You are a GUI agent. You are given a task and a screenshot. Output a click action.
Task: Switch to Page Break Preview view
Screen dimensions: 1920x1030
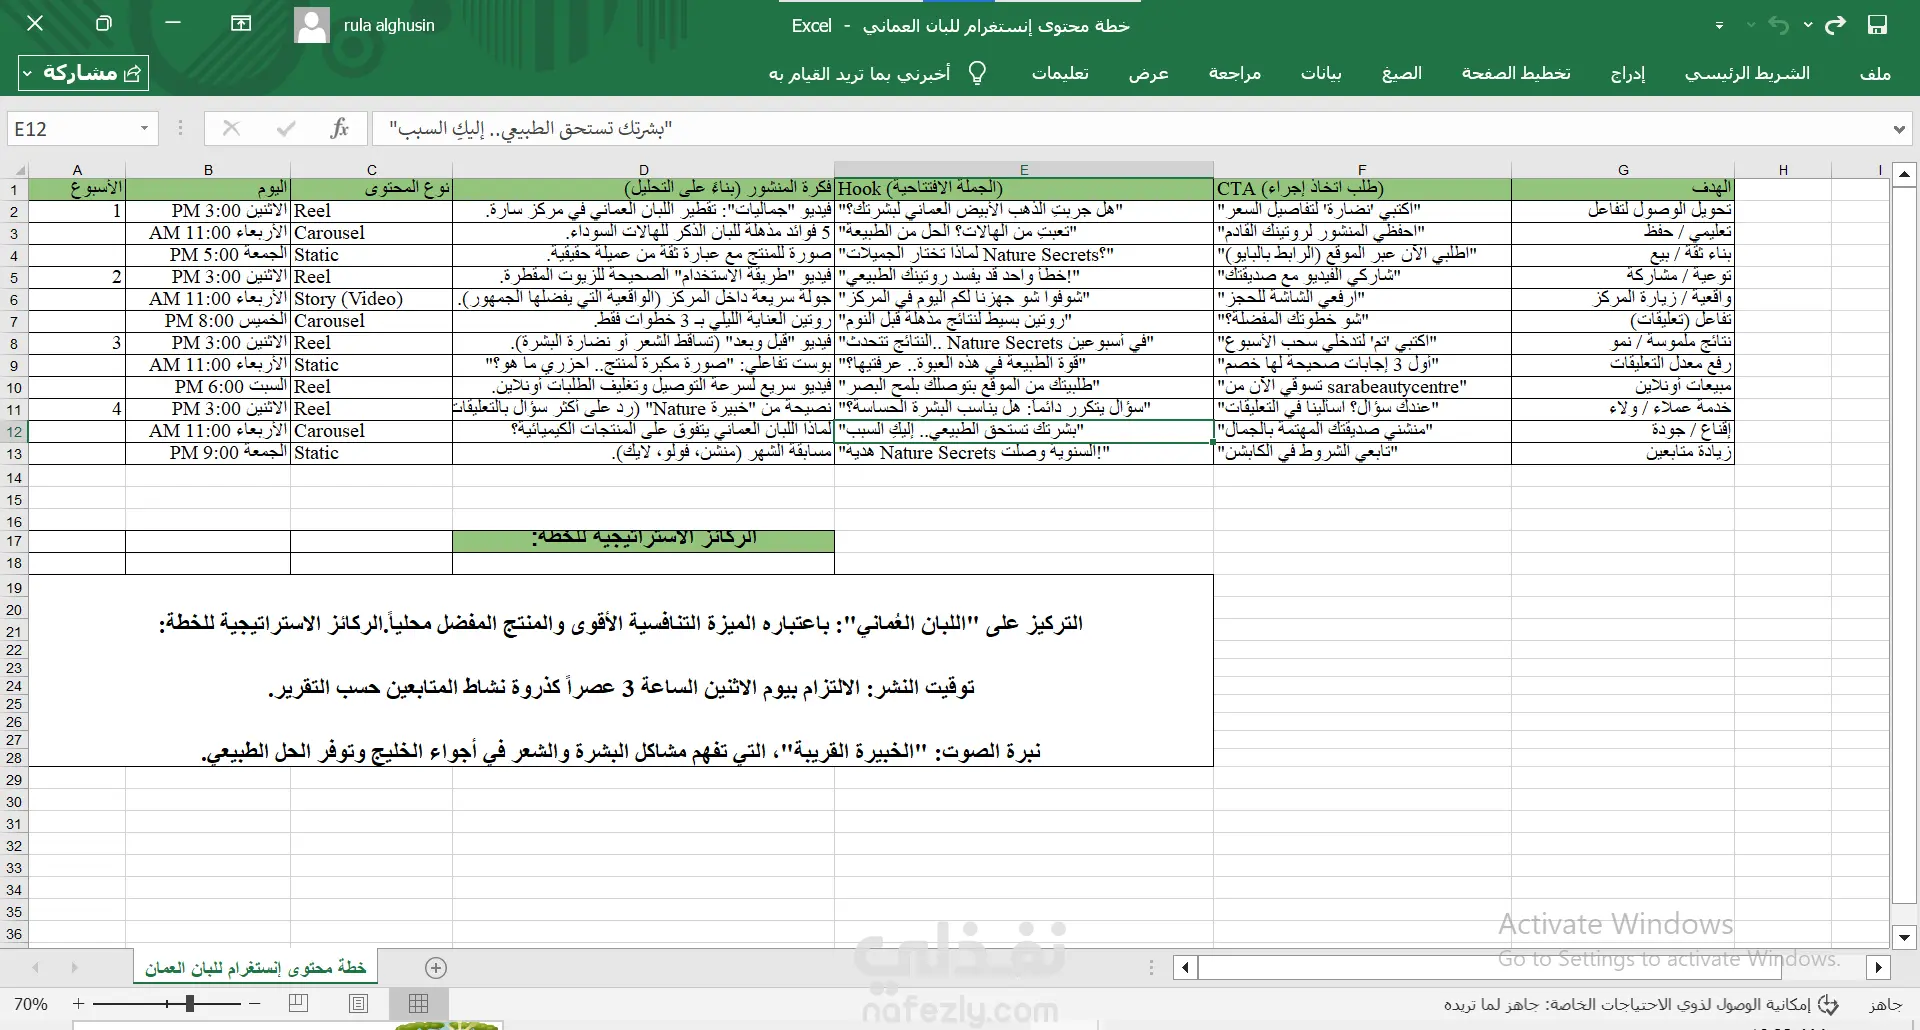tap(298, 1003)
